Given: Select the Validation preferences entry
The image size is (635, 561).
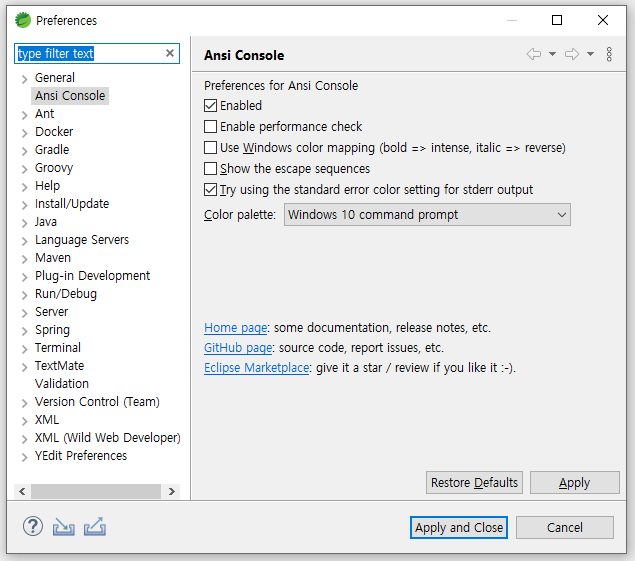Looking at the screenshot, I should [62, 384].
